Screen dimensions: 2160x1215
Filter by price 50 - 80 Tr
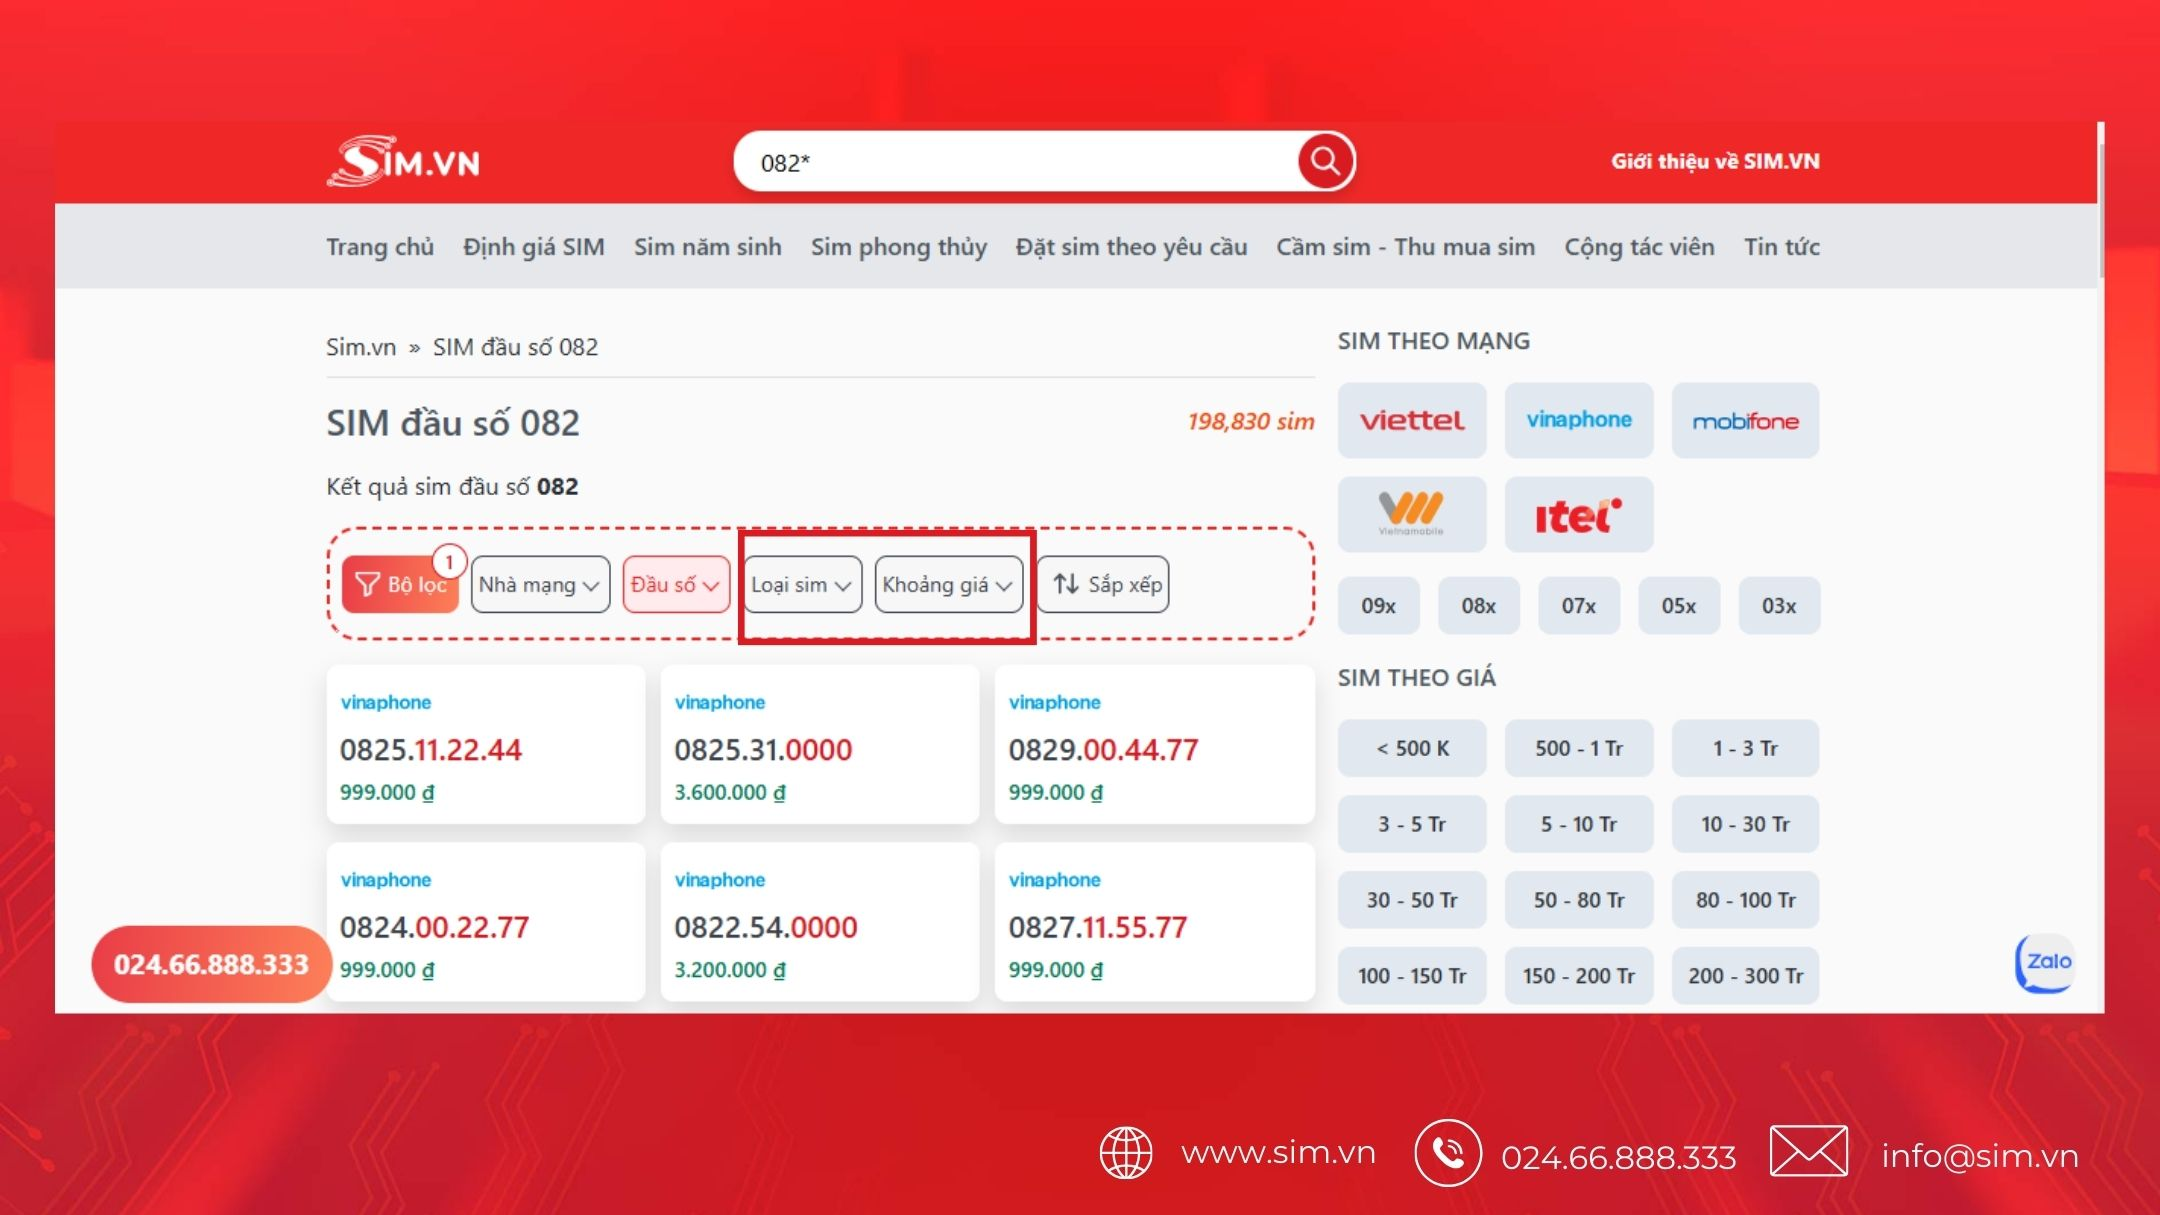(1578, 900)
